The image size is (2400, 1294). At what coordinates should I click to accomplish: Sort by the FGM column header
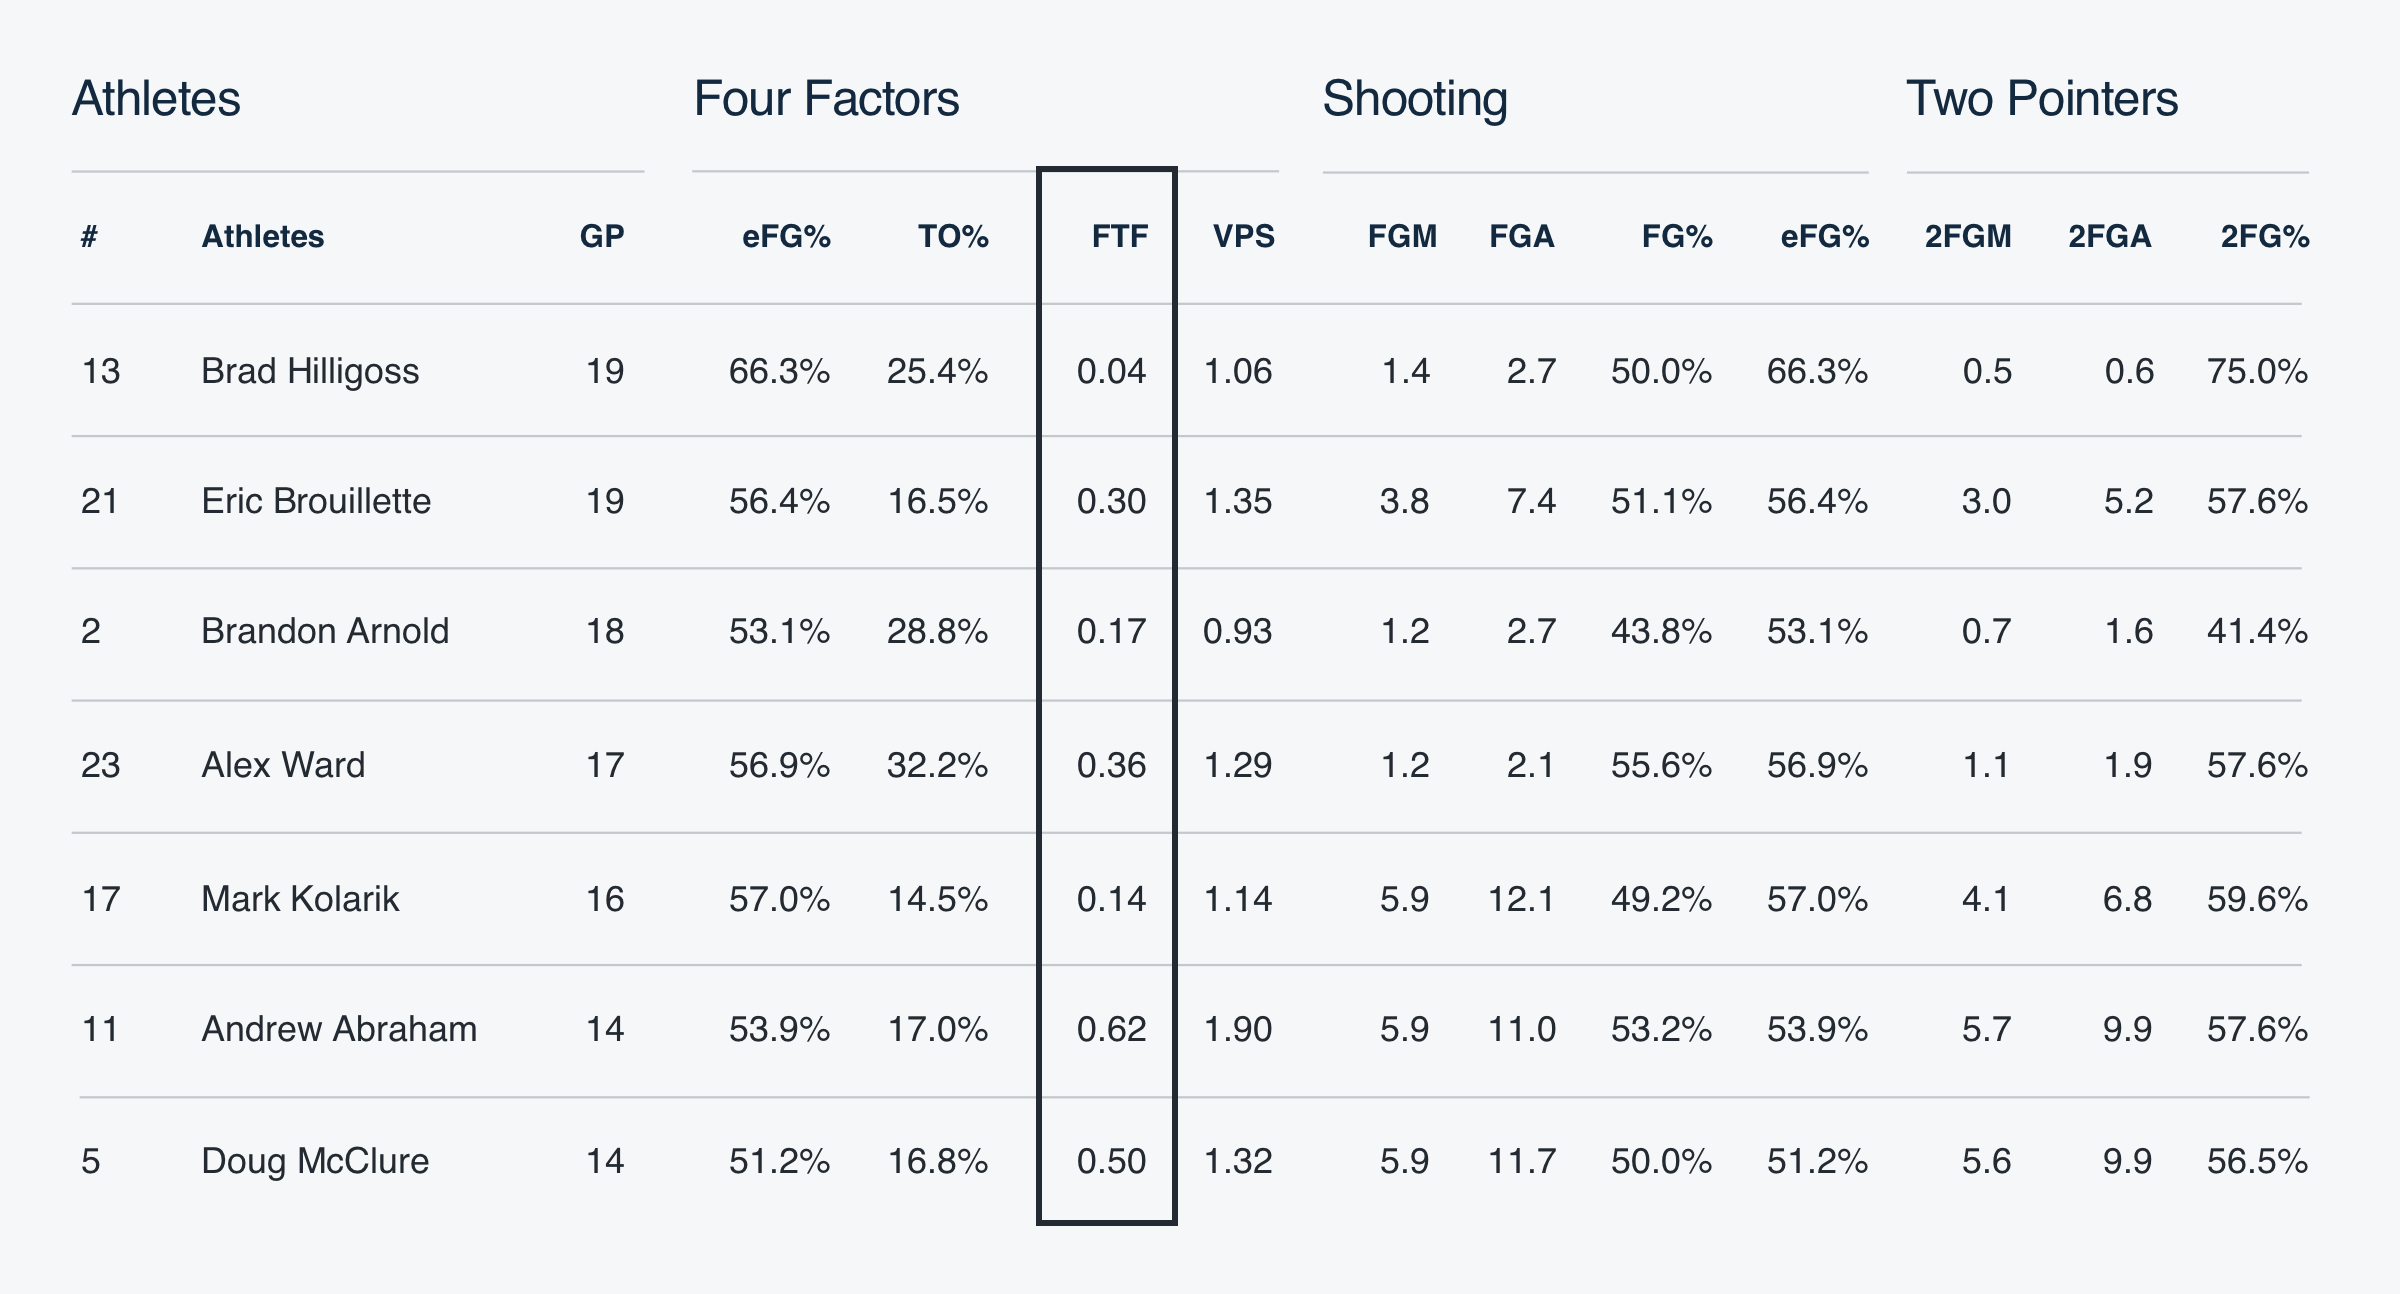[x=1402, y=237]
